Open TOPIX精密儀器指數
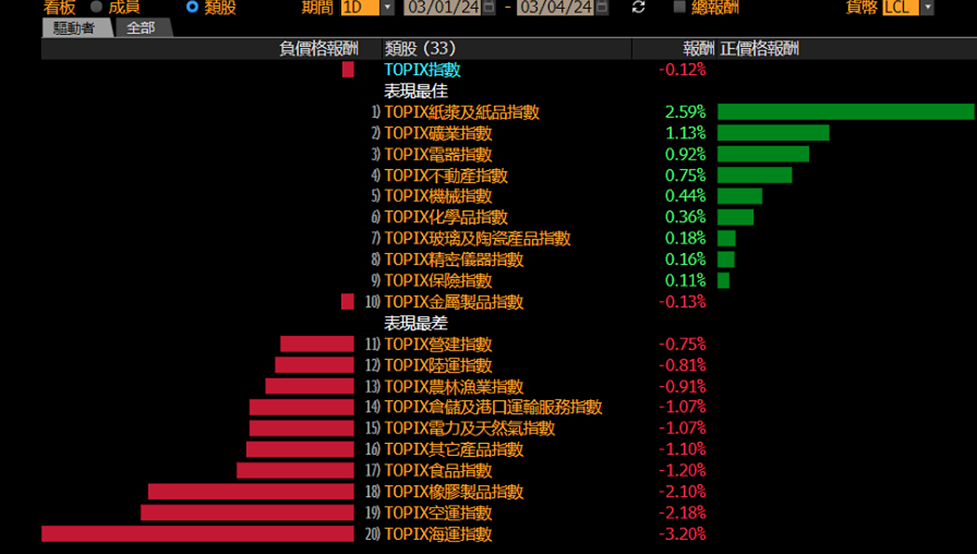This screenshot has height=554, width=977. point(454,260)
